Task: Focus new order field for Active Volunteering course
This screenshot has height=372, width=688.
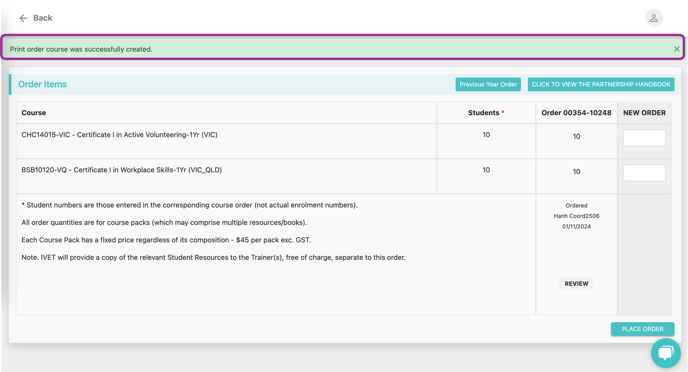Action: coord(644,137)
